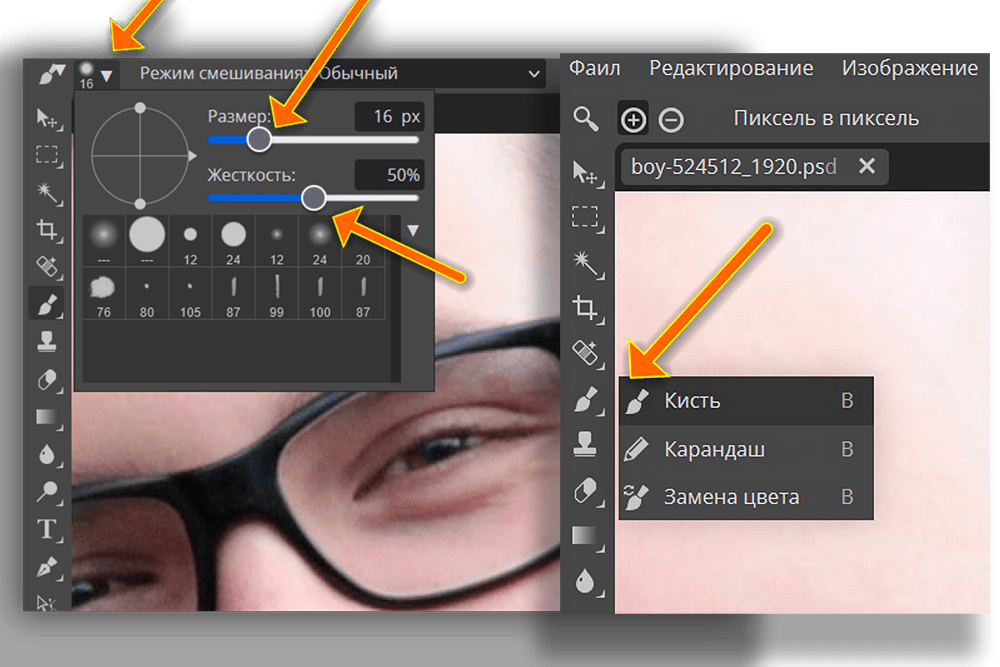Choose Замена цвета from the tool flyout

pyautogui.click(x=746, y=497)
